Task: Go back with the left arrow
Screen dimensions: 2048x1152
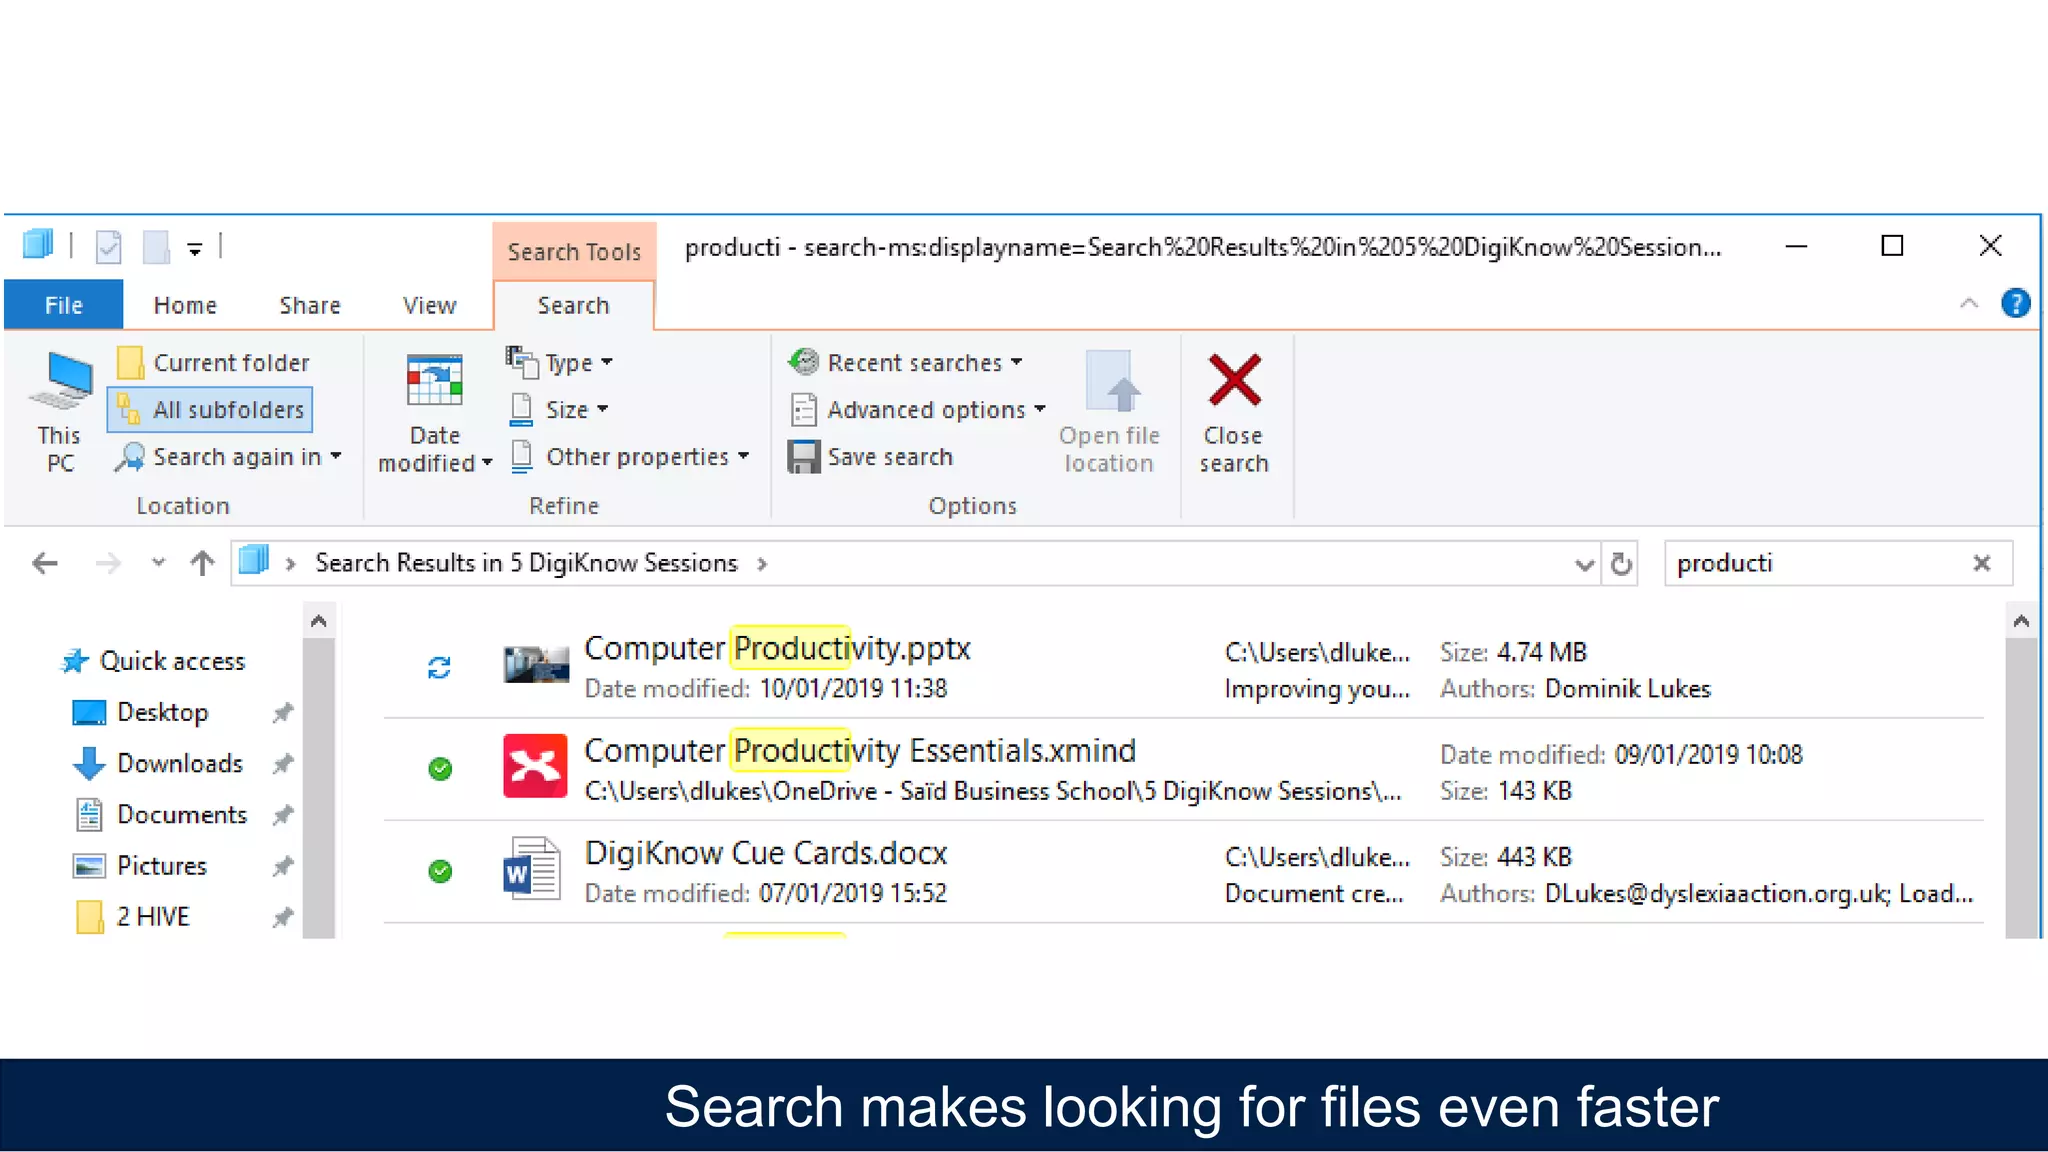Action: (45, 564)
